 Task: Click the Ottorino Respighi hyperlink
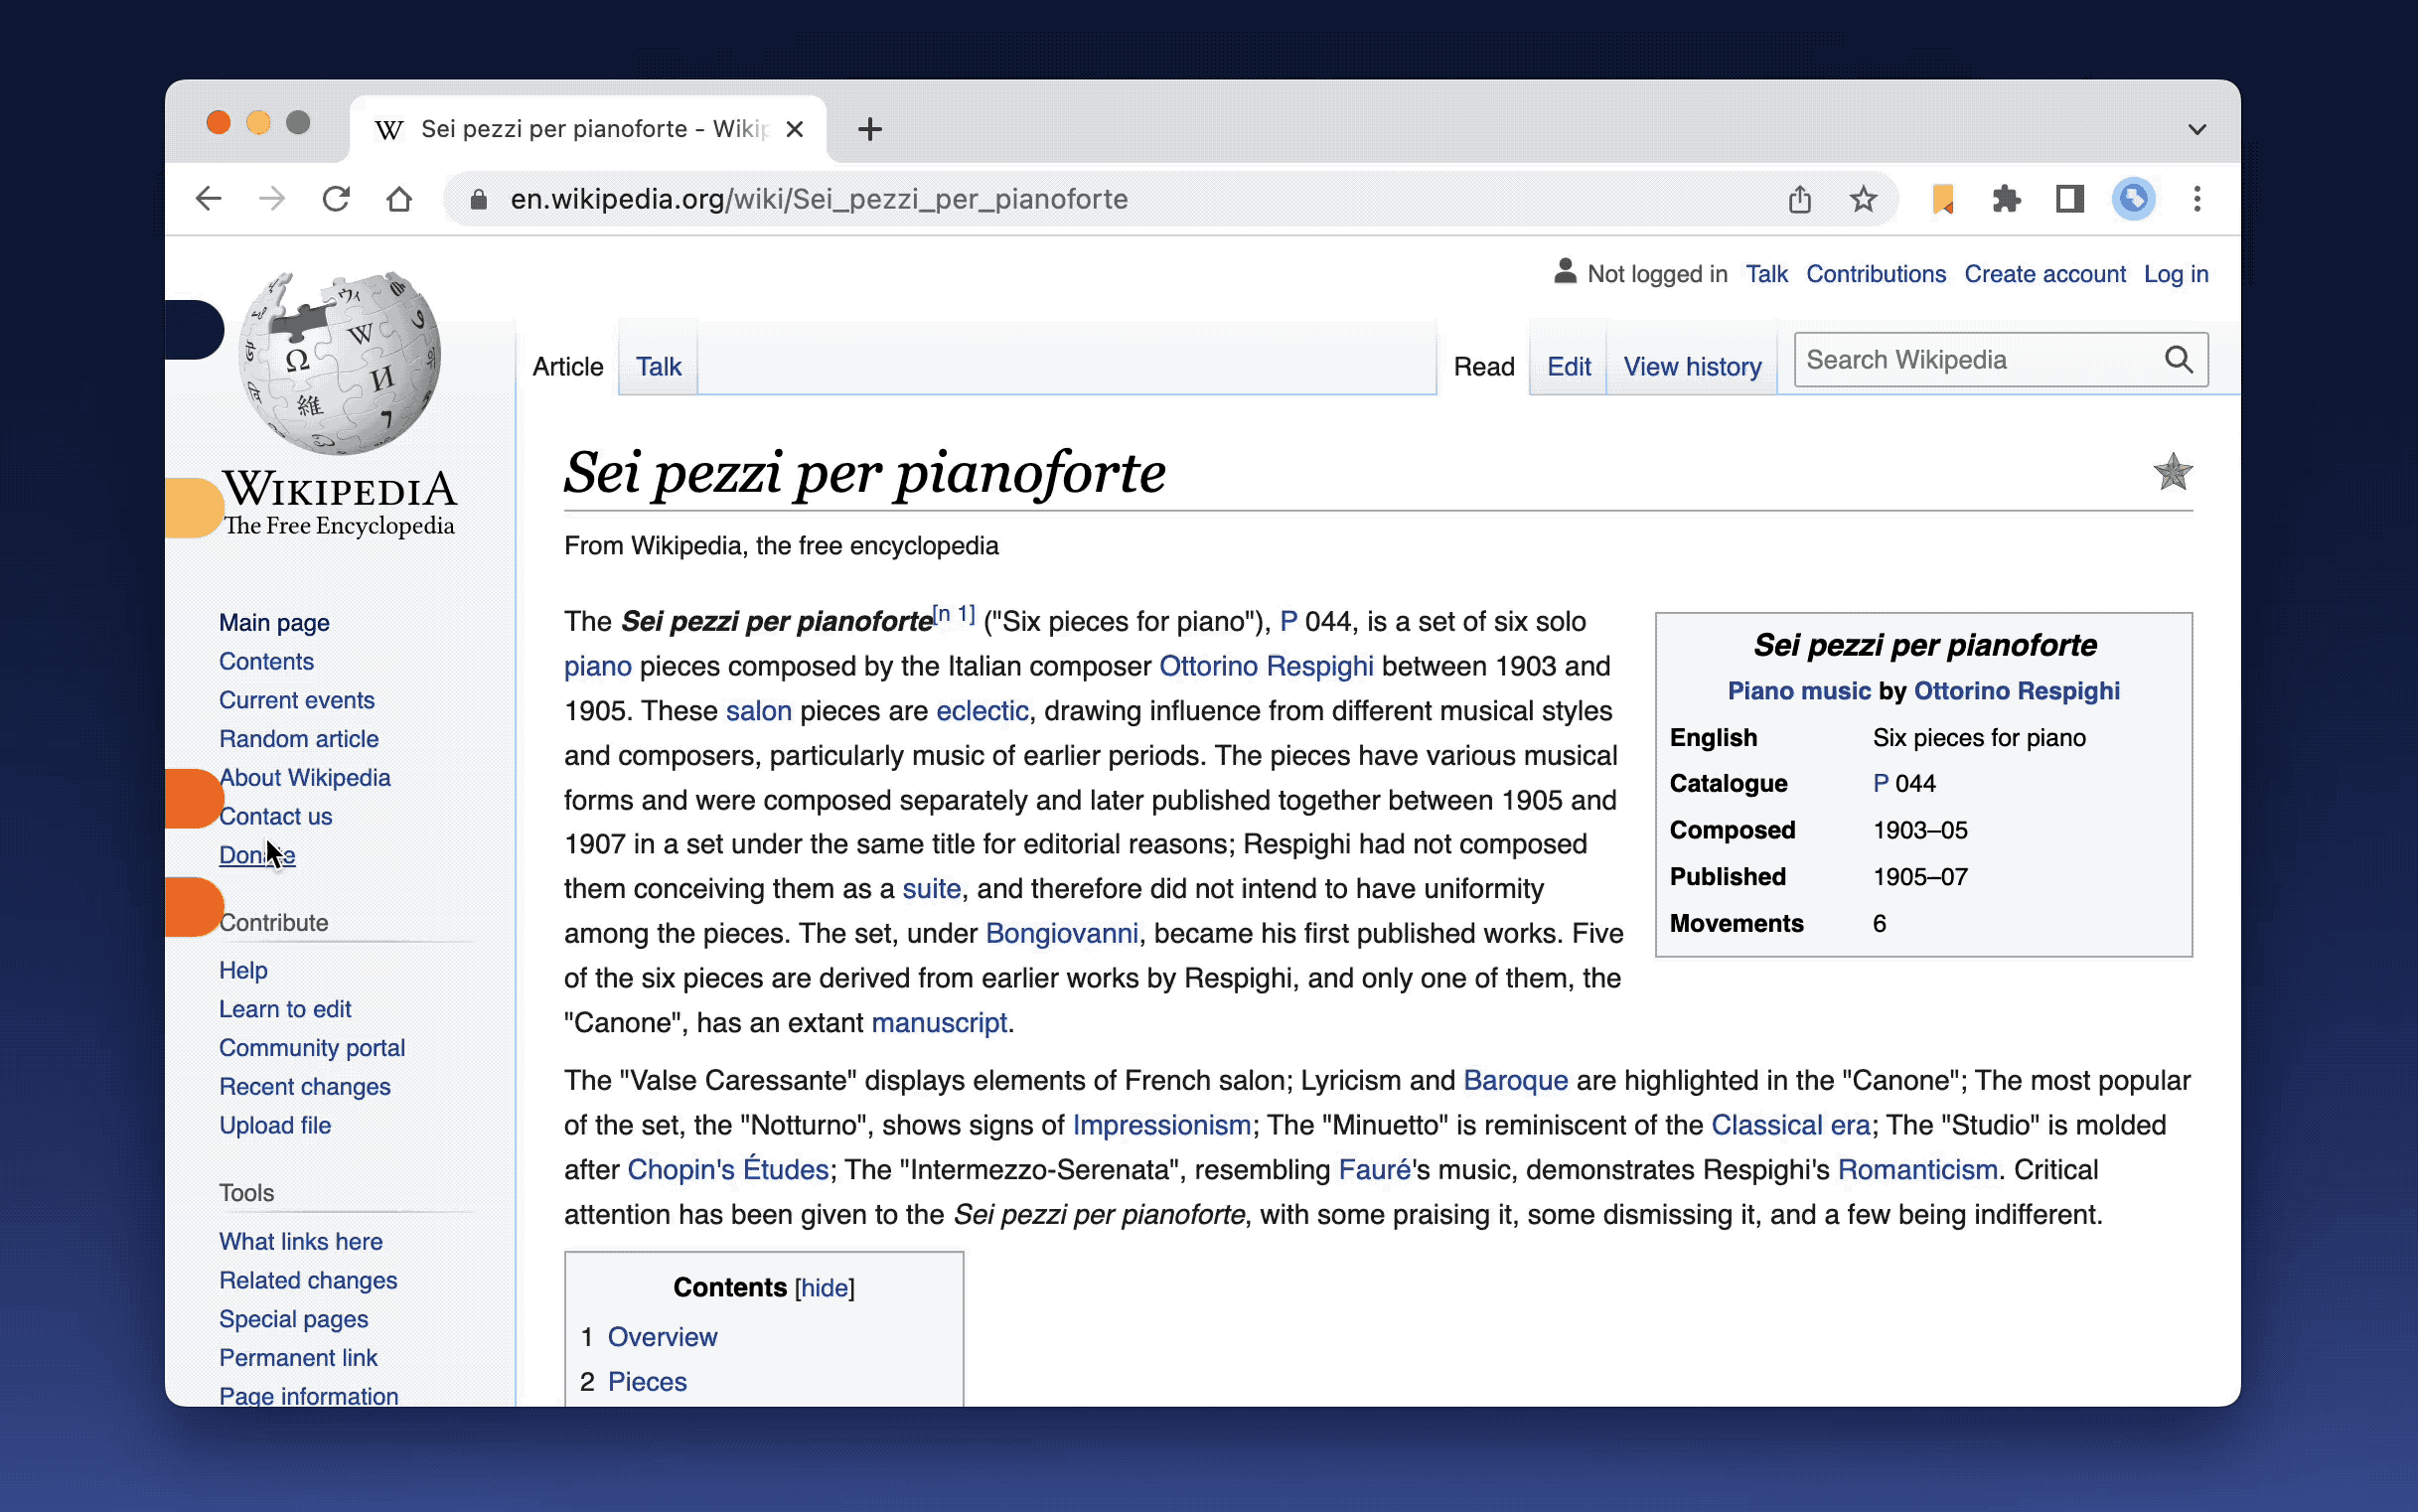pyautogui.click(x=1267, y=666)
